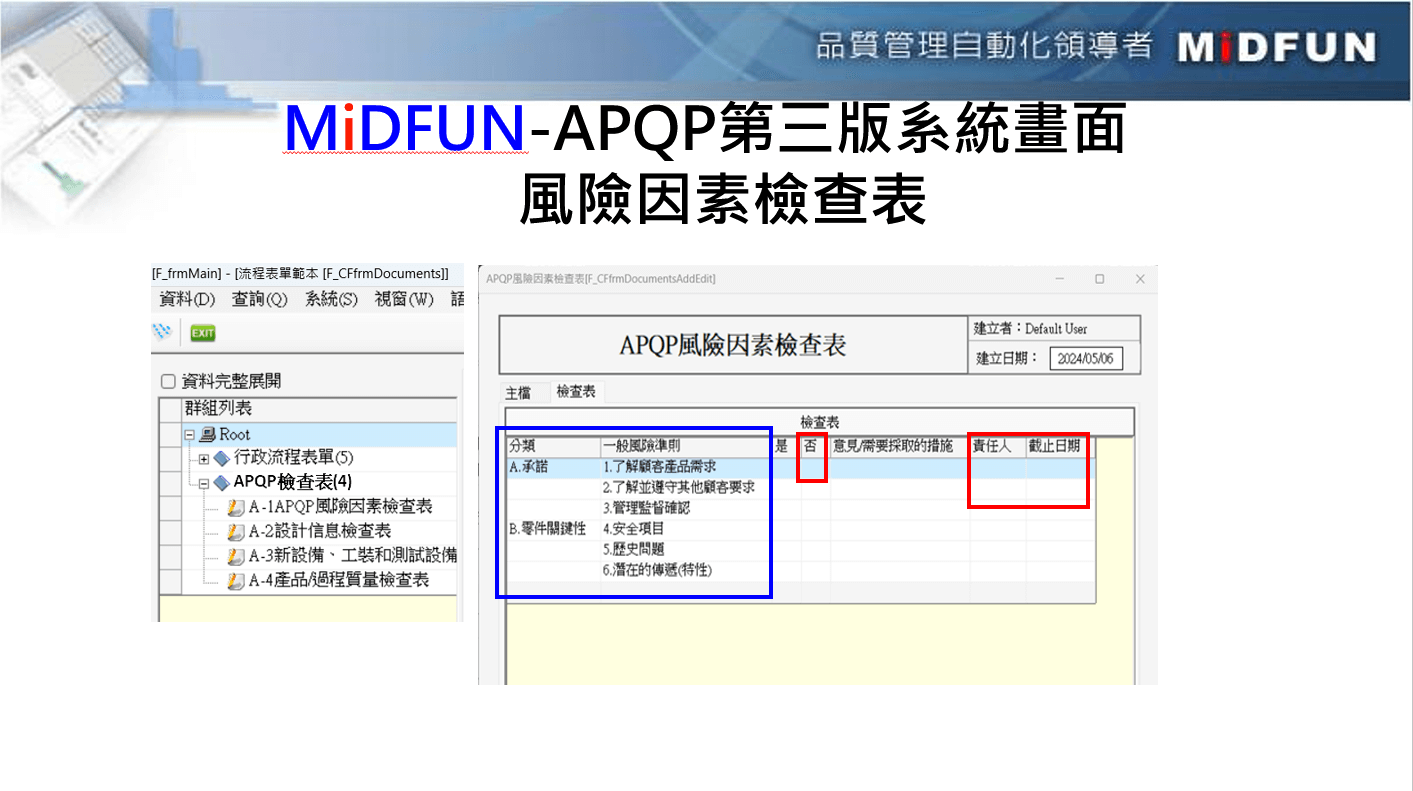Click the green EXIT toolbar icon
Image resolution: width=1413 pixels, height=791 pixels.
[203, 333]
